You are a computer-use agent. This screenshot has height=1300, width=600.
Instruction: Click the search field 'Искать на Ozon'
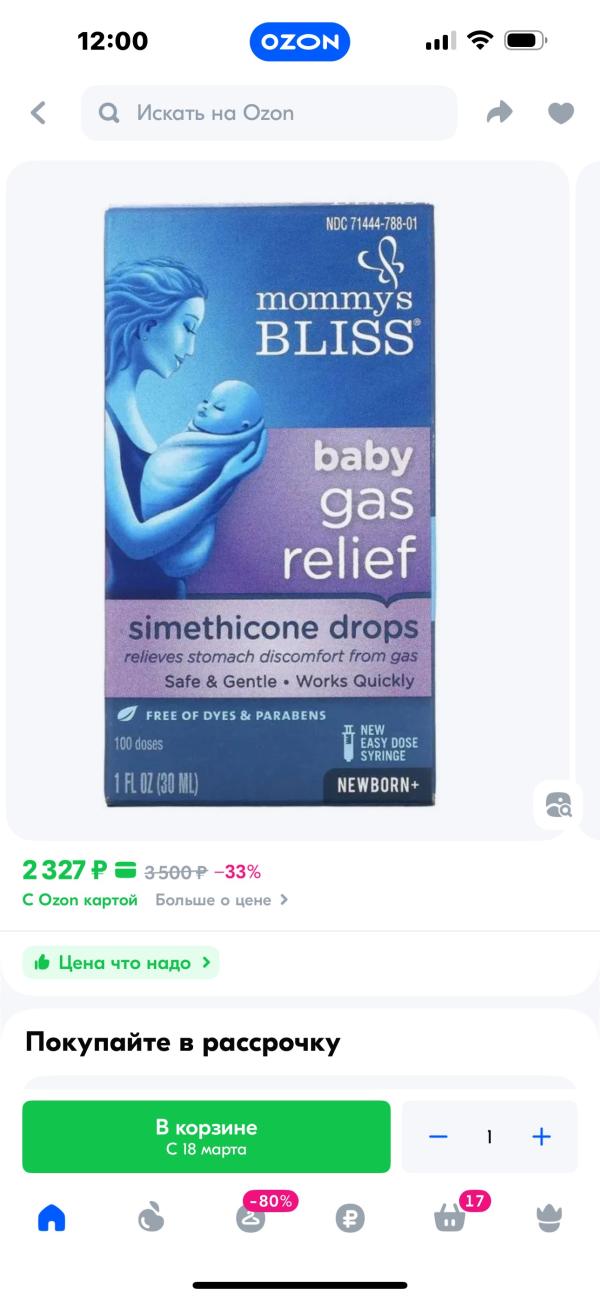click(x=269, y=113)
